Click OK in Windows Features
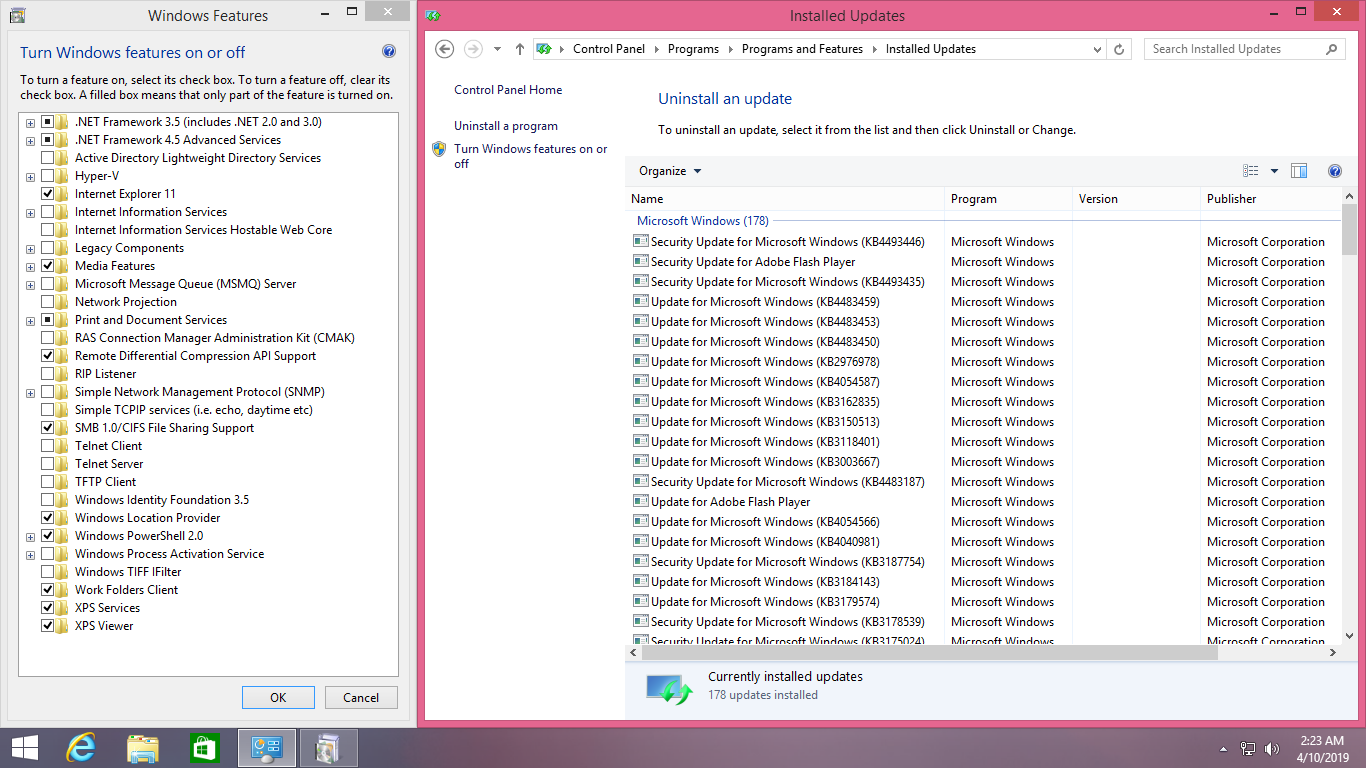Screen dimensions: 1366x768 [x=278, y=698]
